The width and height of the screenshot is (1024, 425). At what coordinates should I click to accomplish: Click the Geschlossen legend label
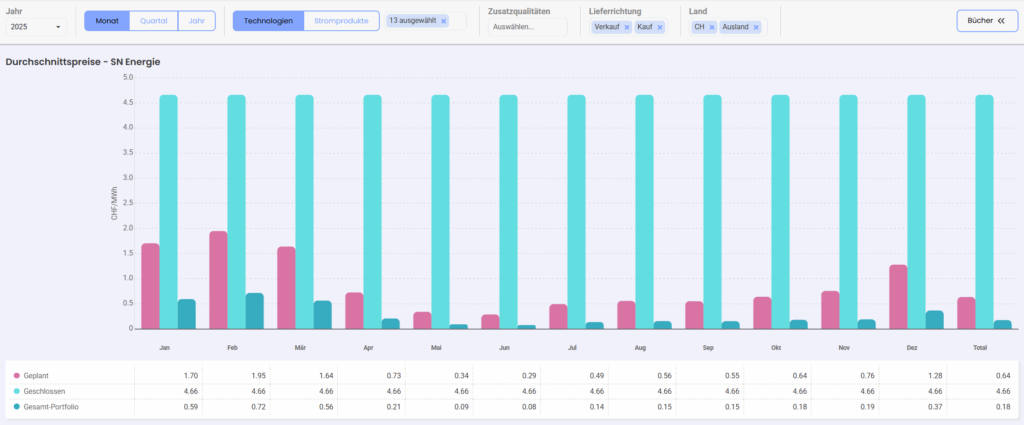[x=44, y=391]
